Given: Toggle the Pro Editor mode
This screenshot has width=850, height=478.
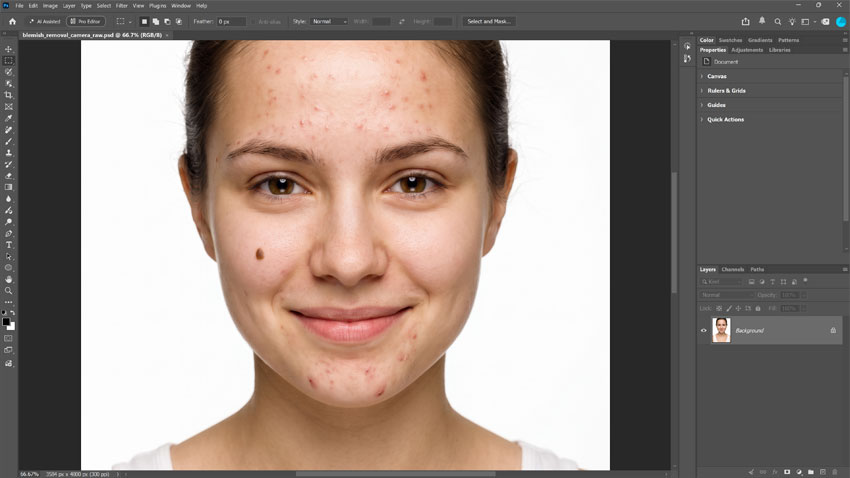Looking at the screenshot, I should (86, 22).
